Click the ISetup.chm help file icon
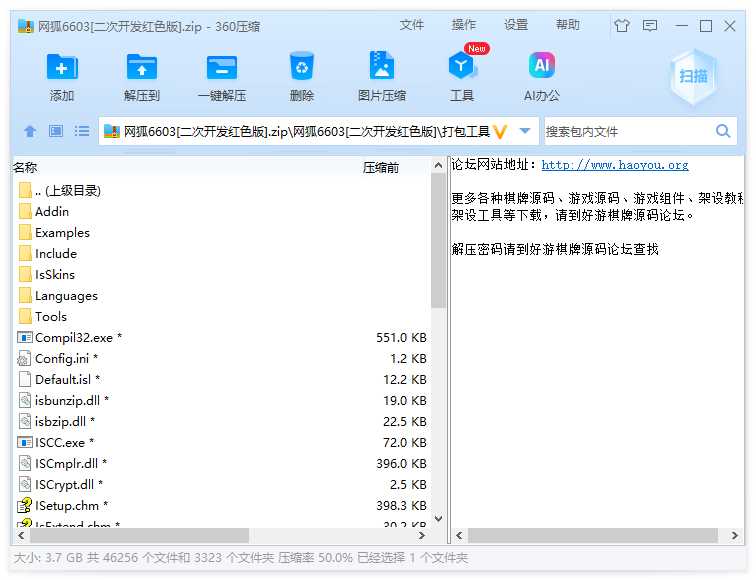The image size is (756, 580). pyautogui.click(x=24, y=505)
